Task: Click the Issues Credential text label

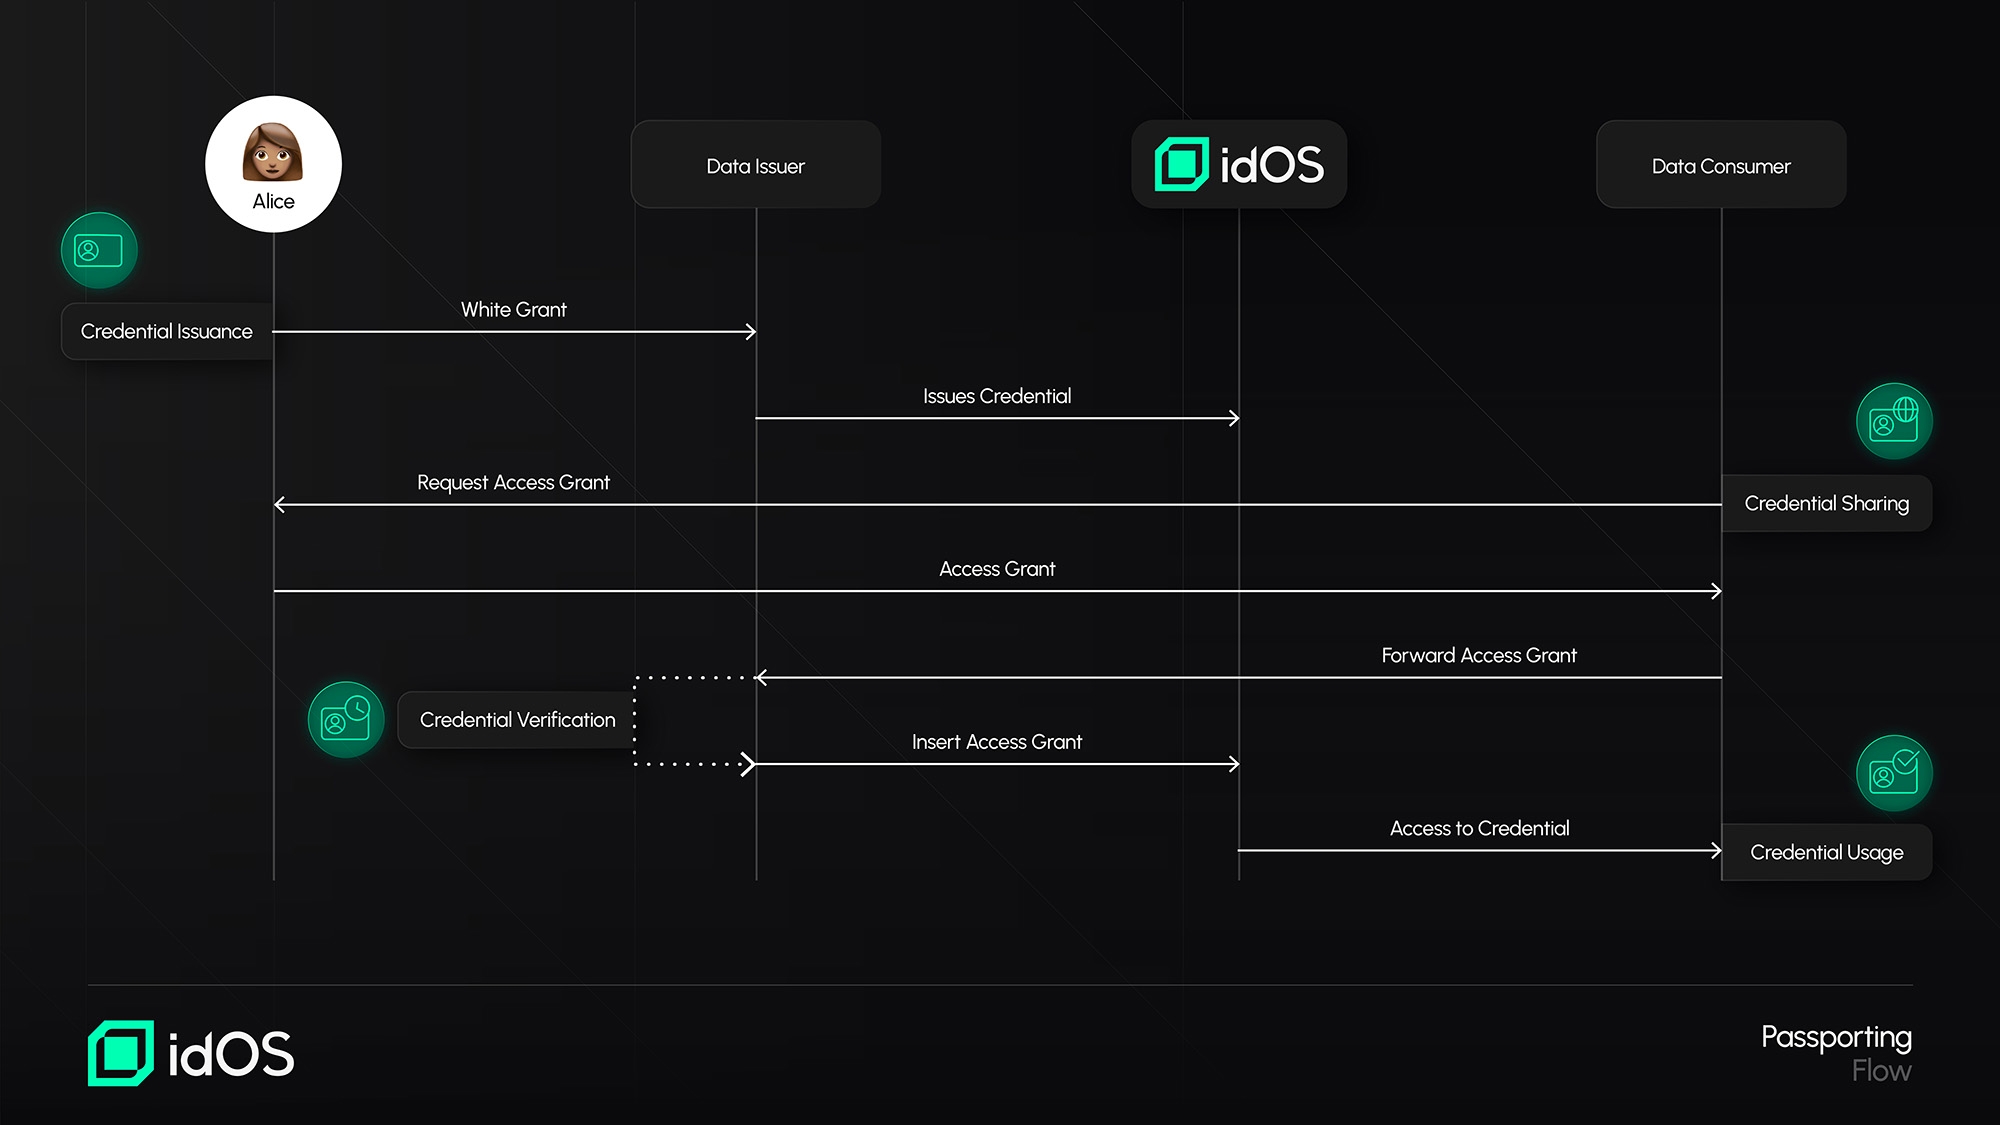Action: (x=996, y=396)
